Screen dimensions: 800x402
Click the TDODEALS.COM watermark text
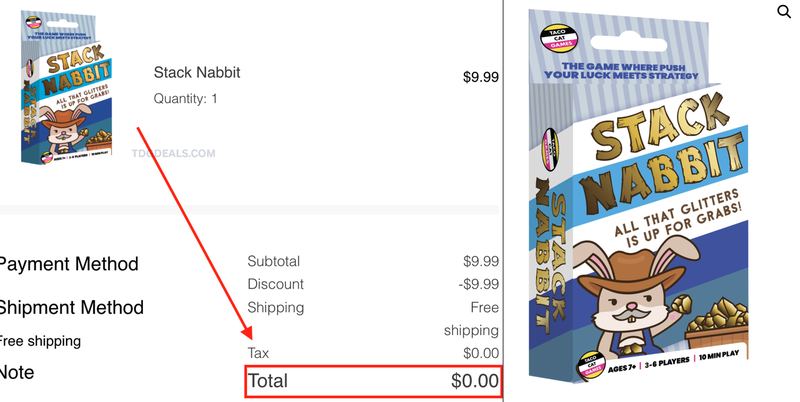pos(173,154)
